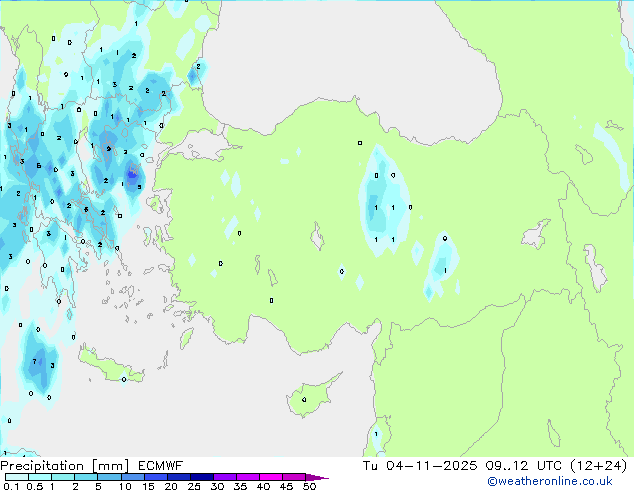The width and height of the screenshot is (634, 490).
Task: Click the '30' legend scale label
Action: (x=217, y=486)
